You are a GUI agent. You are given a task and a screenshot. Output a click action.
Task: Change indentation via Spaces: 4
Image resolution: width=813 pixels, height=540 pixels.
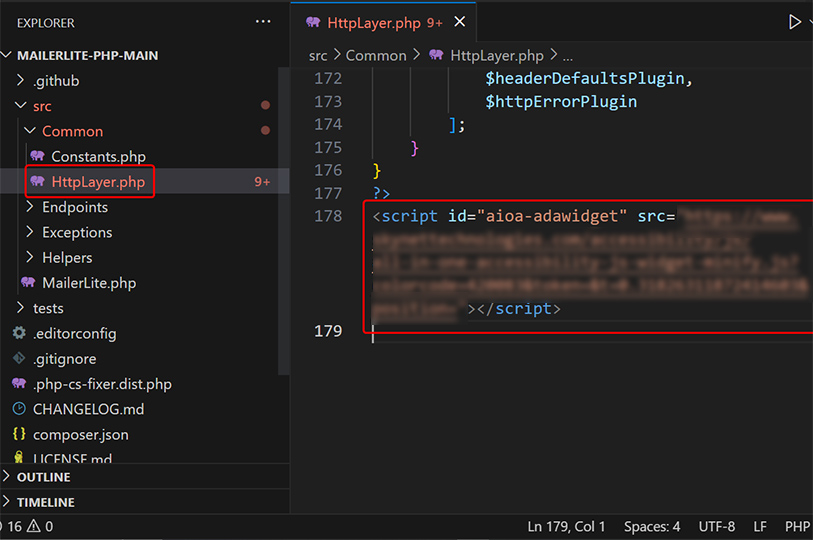(652, 526)
